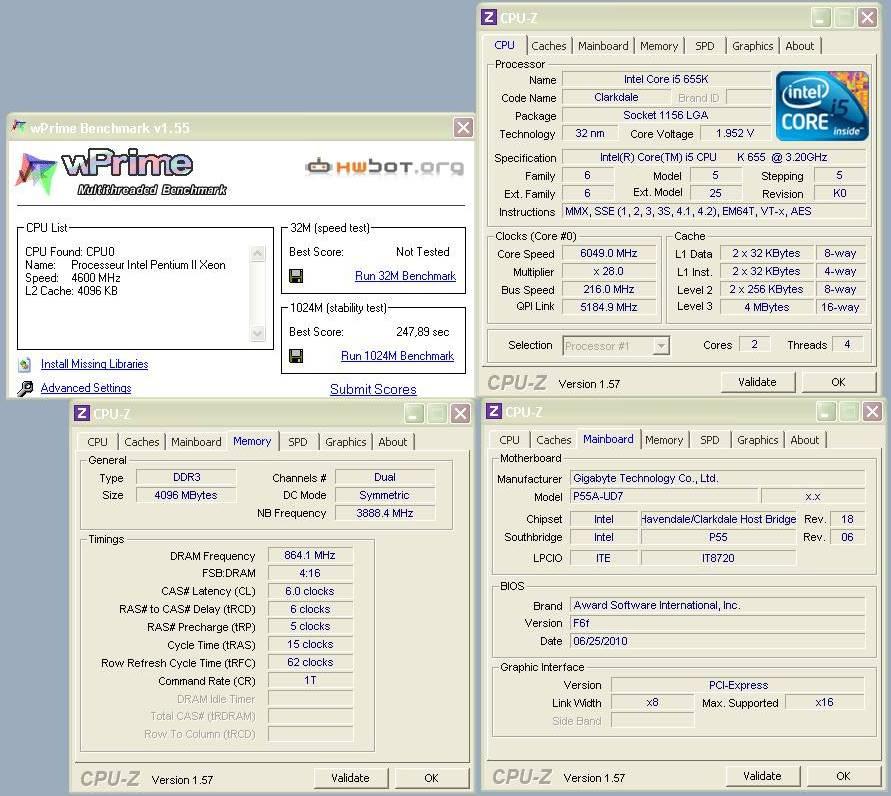
Task: Minimize the top CPU-Z processor window
Action: [x=820, y=18]
